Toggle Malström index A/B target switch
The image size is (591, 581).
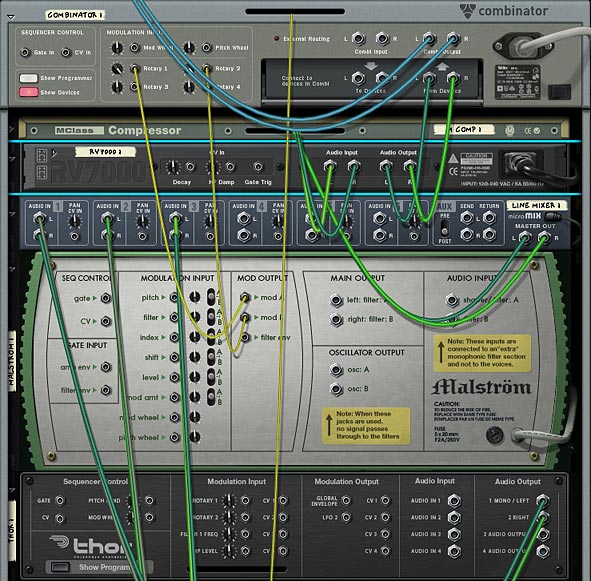pos(211,337)
